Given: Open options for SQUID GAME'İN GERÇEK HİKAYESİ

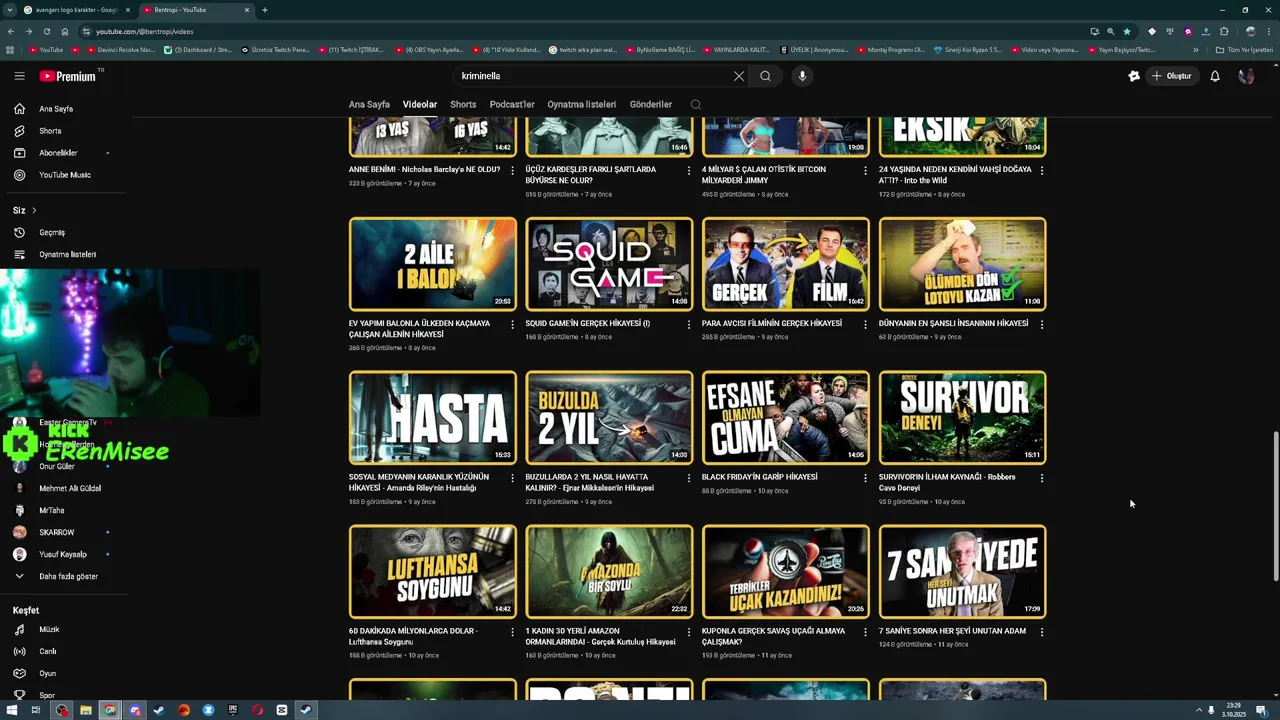Looking at the screenshot, I should (689, 325).
